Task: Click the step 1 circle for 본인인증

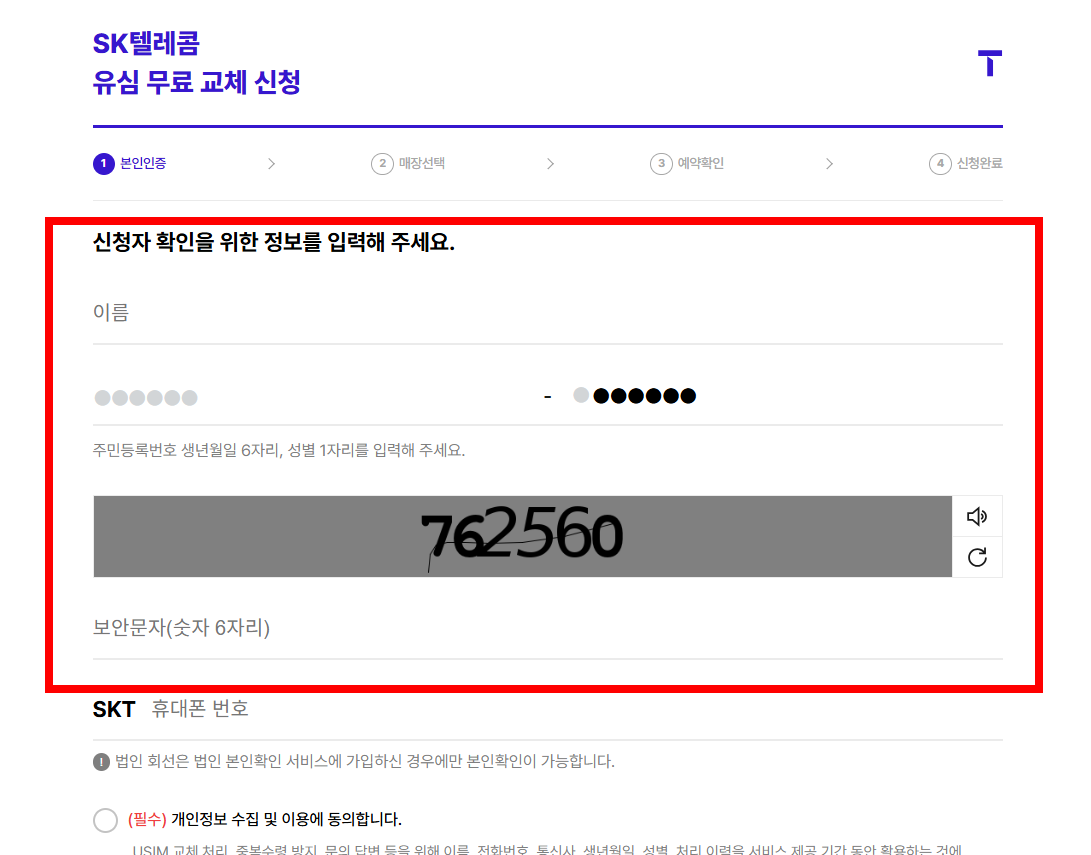Action: (x=104, y=163)
